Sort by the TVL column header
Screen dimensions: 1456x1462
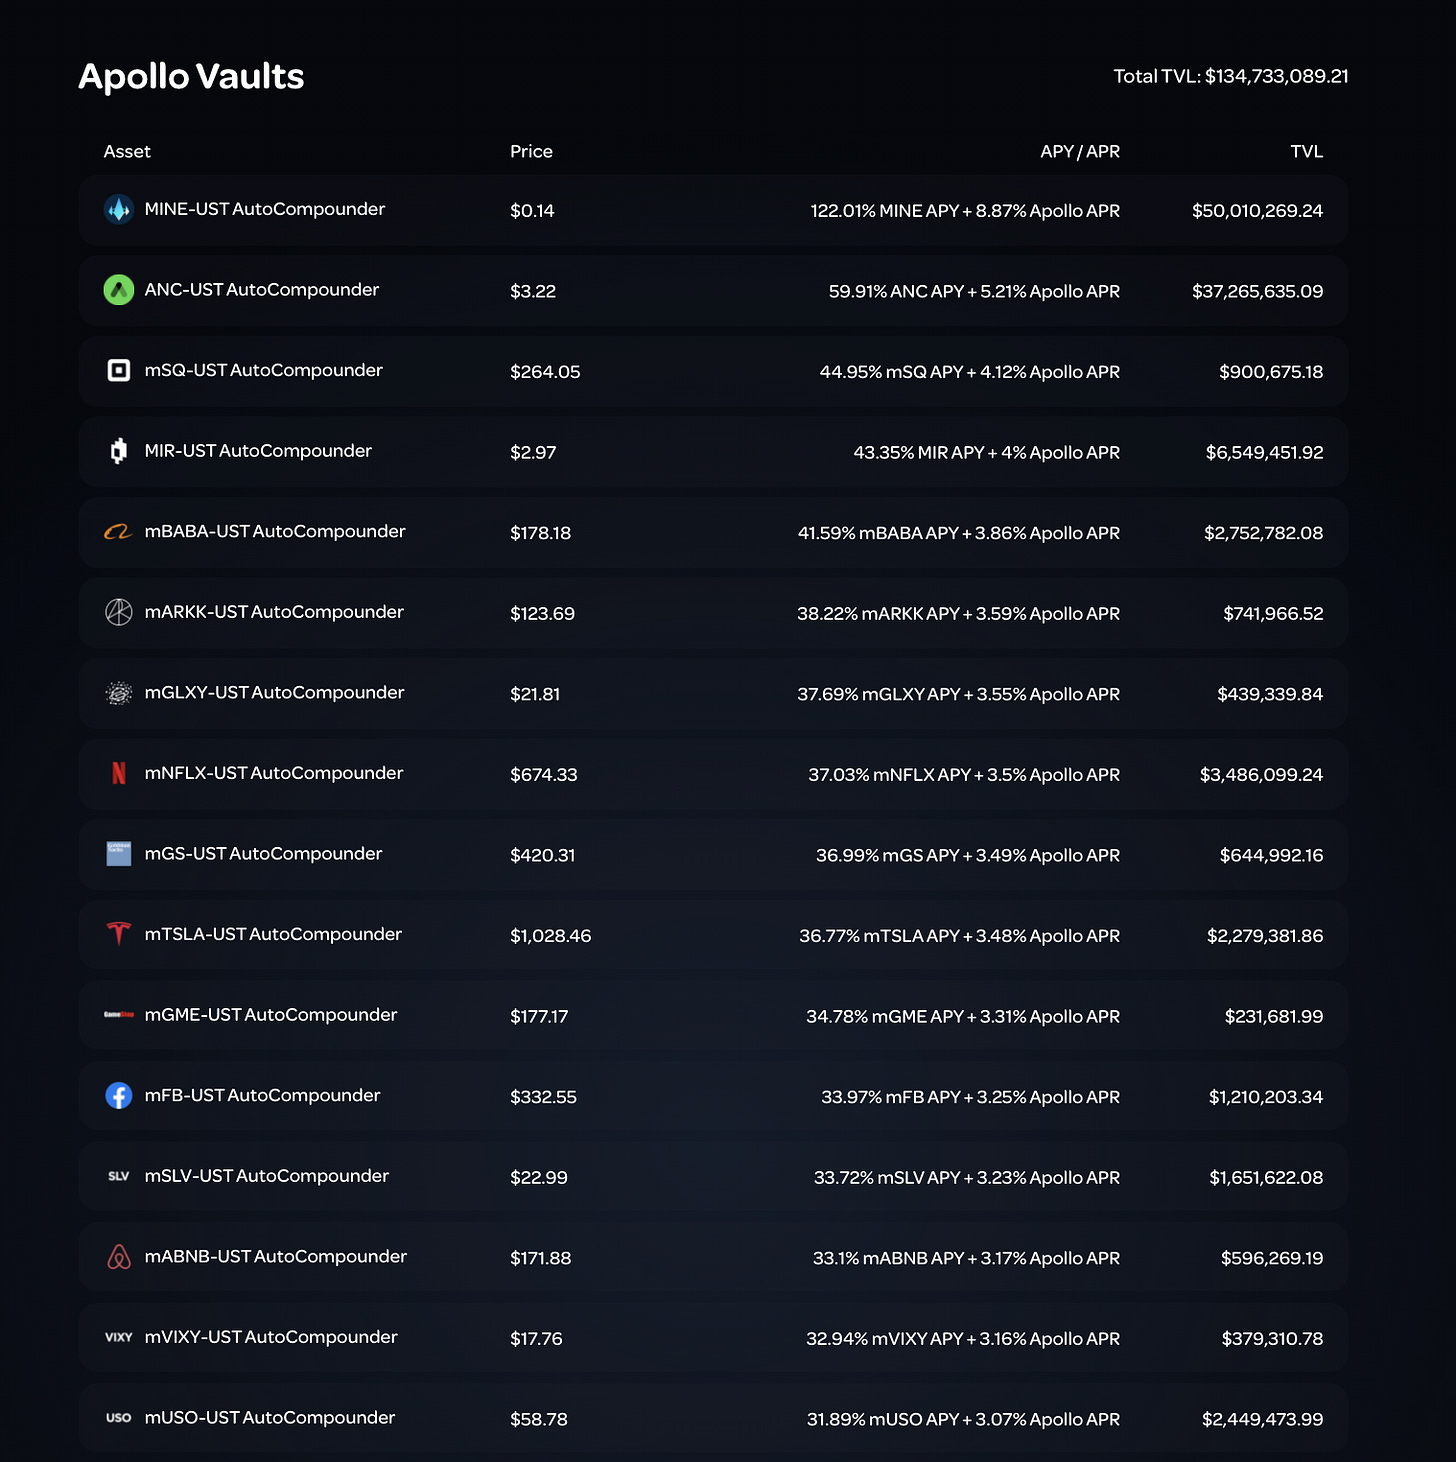tap(1306, 151)
